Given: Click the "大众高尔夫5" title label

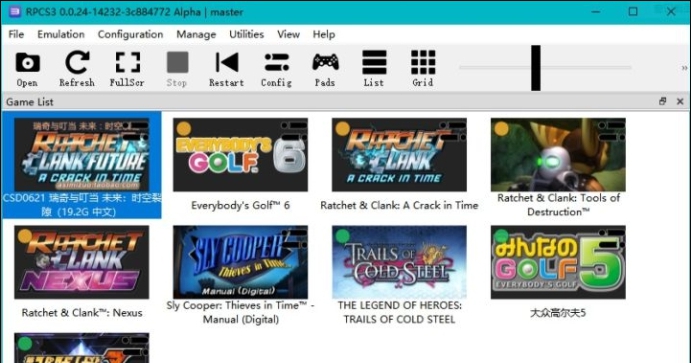Looking at the screenshot, I should [x=558, y=313].
